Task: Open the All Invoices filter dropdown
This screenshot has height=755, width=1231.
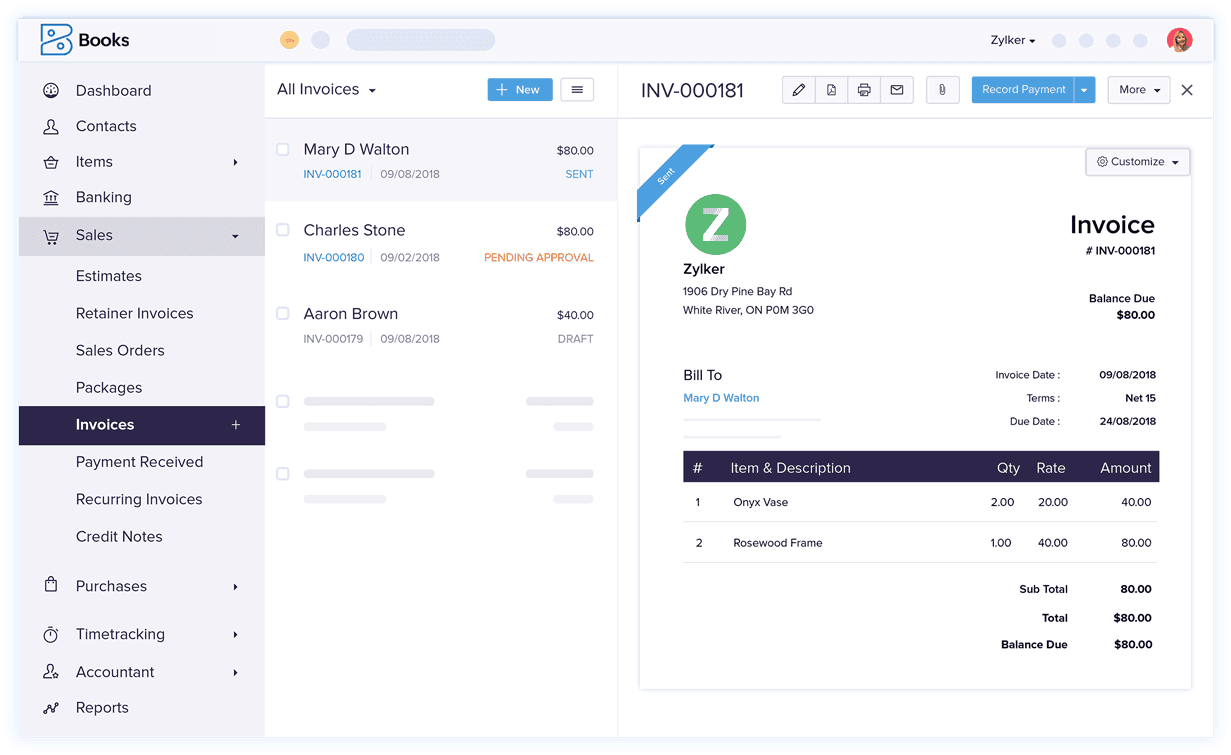Action: [x=326, y=89]
